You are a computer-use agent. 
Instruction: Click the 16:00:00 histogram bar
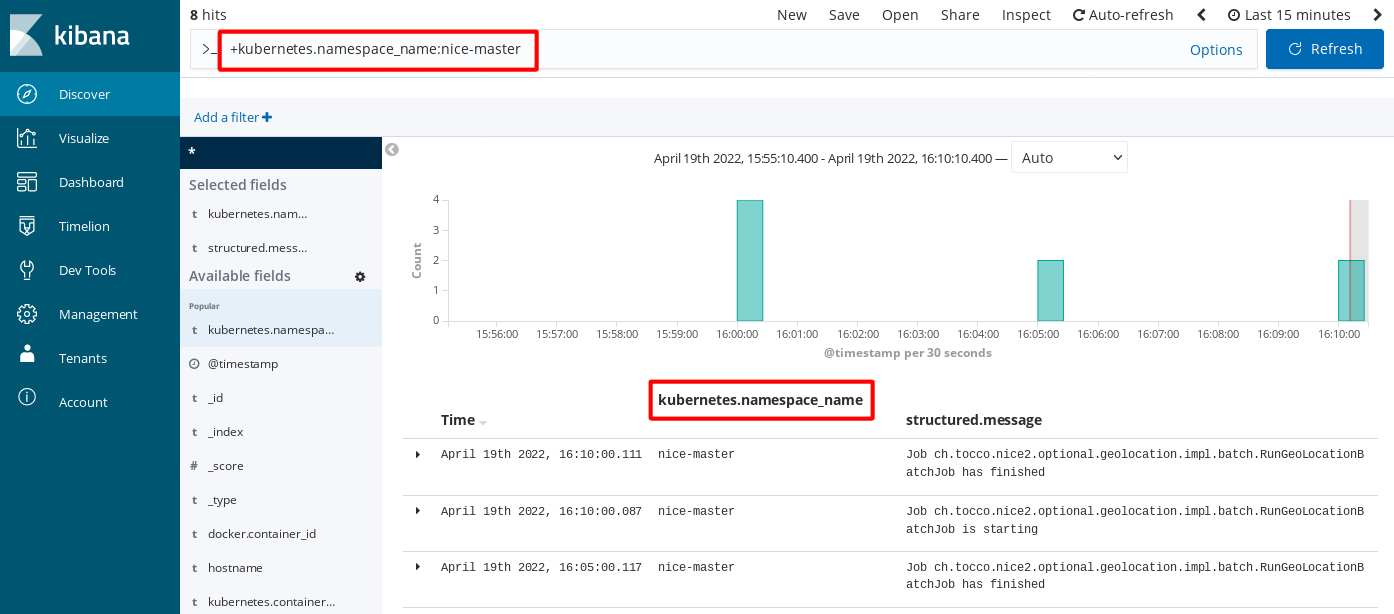(750, 260)
